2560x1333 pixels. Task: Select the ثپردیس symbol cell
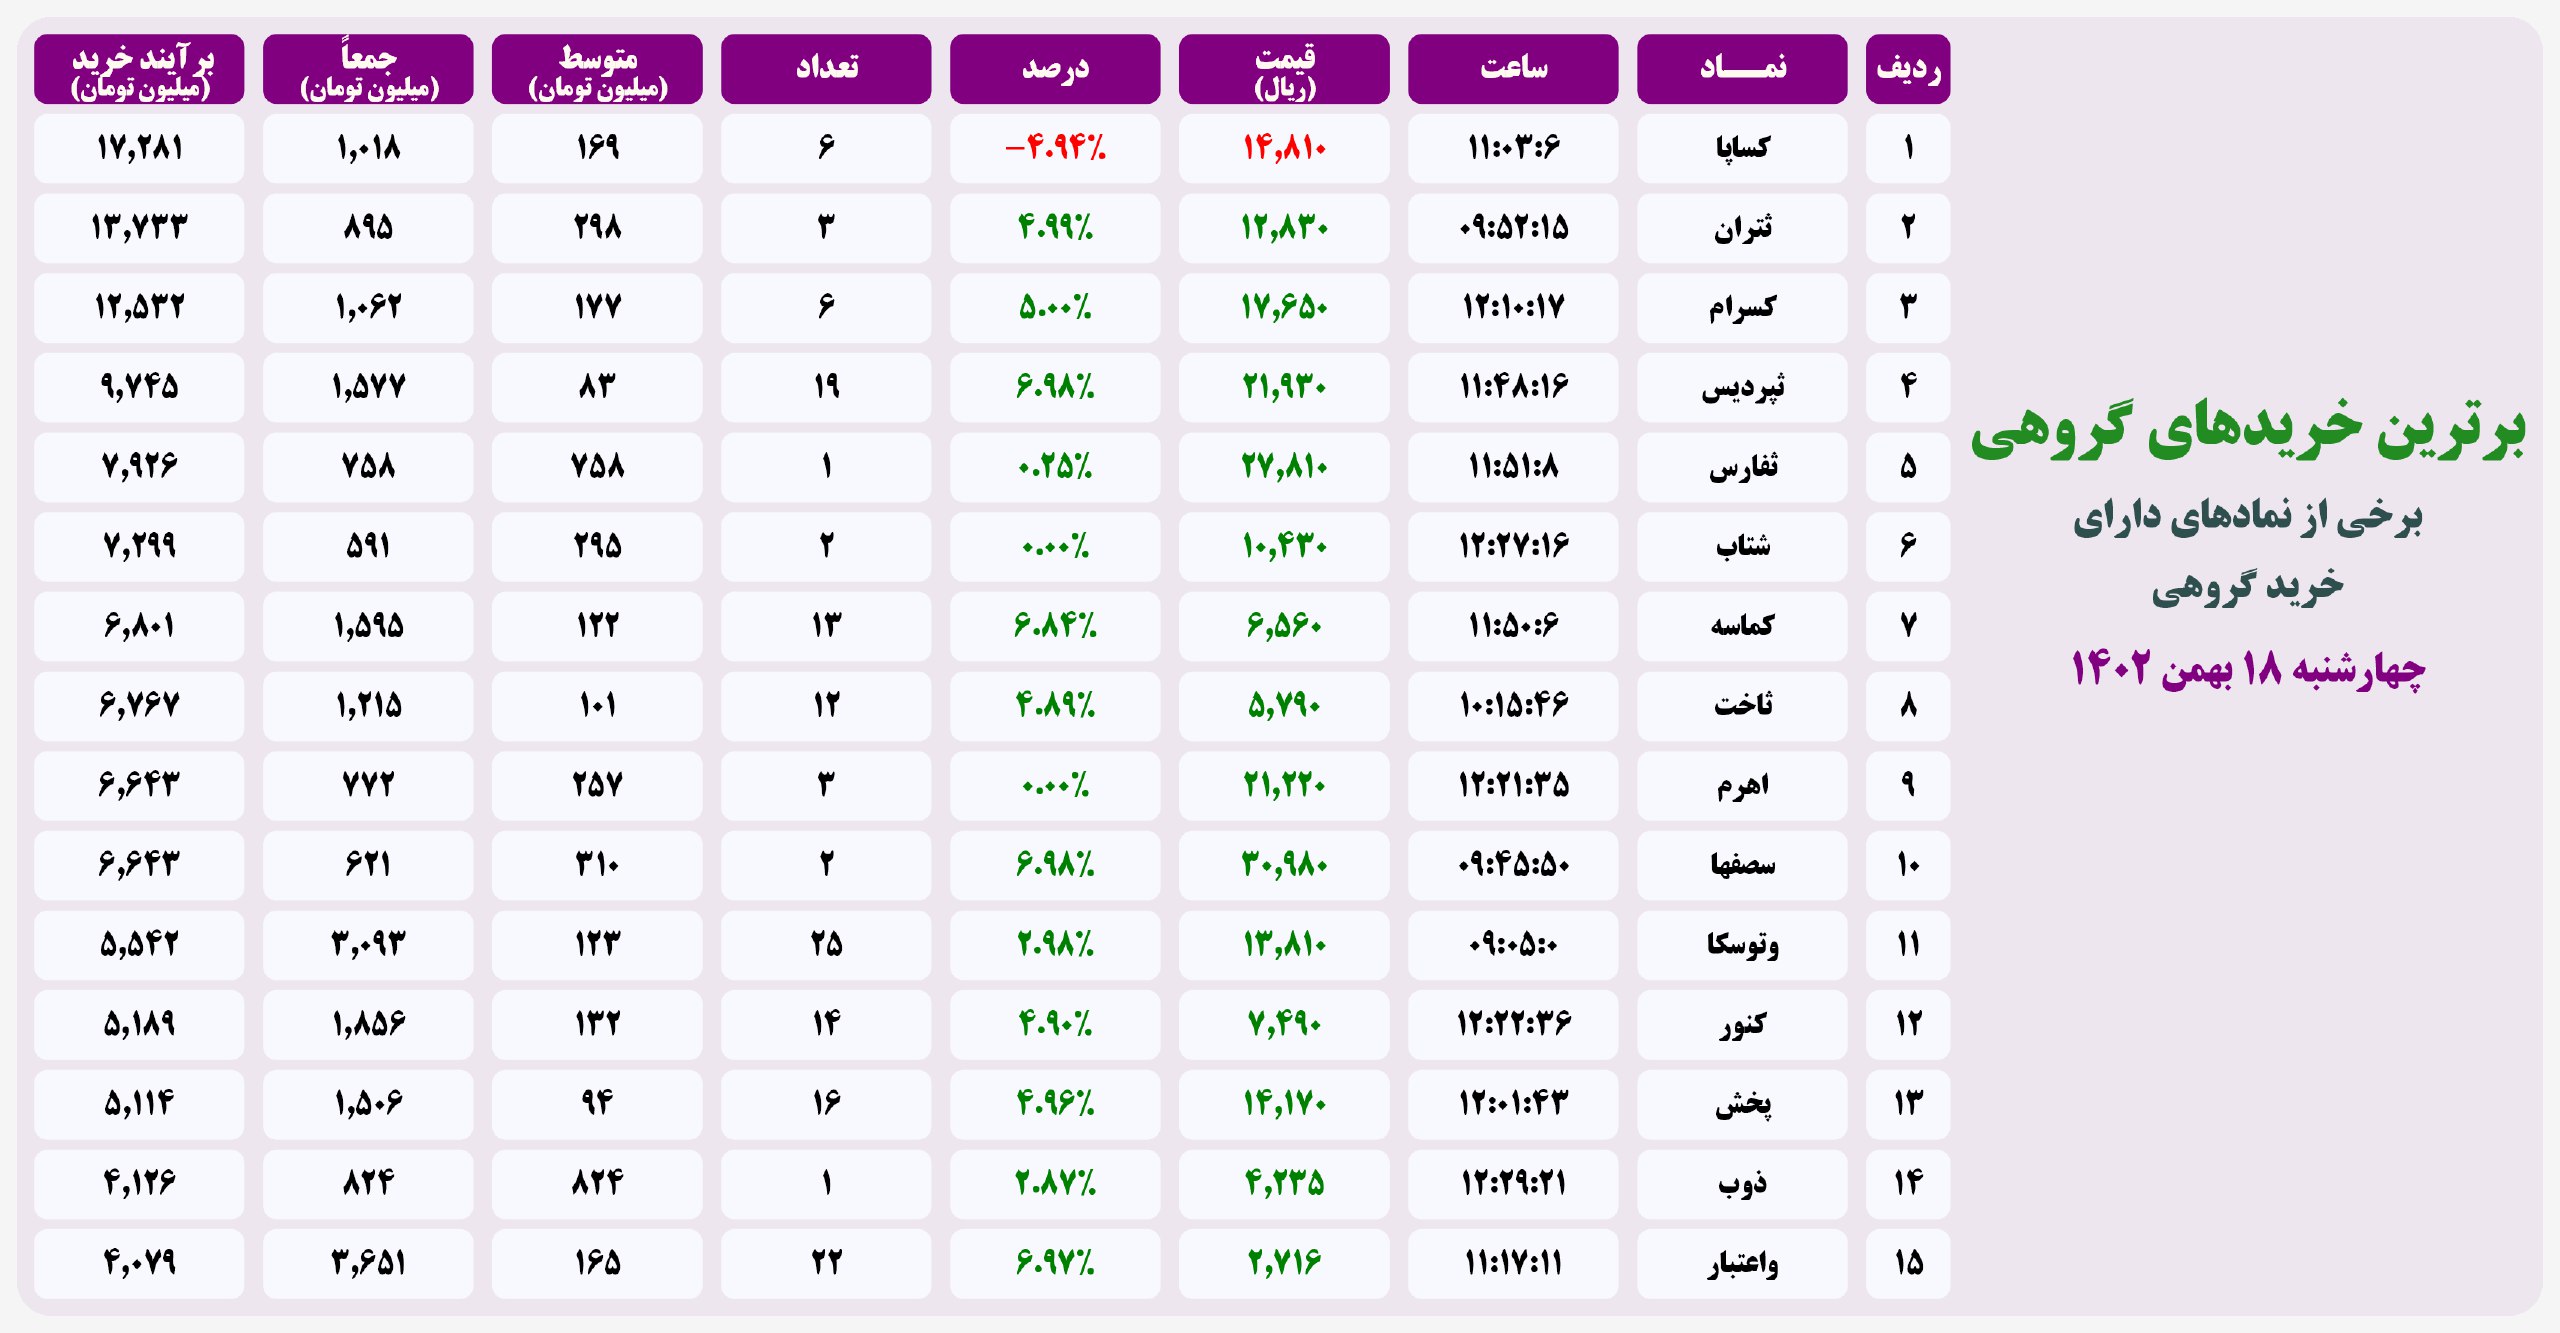point(1741,387)
